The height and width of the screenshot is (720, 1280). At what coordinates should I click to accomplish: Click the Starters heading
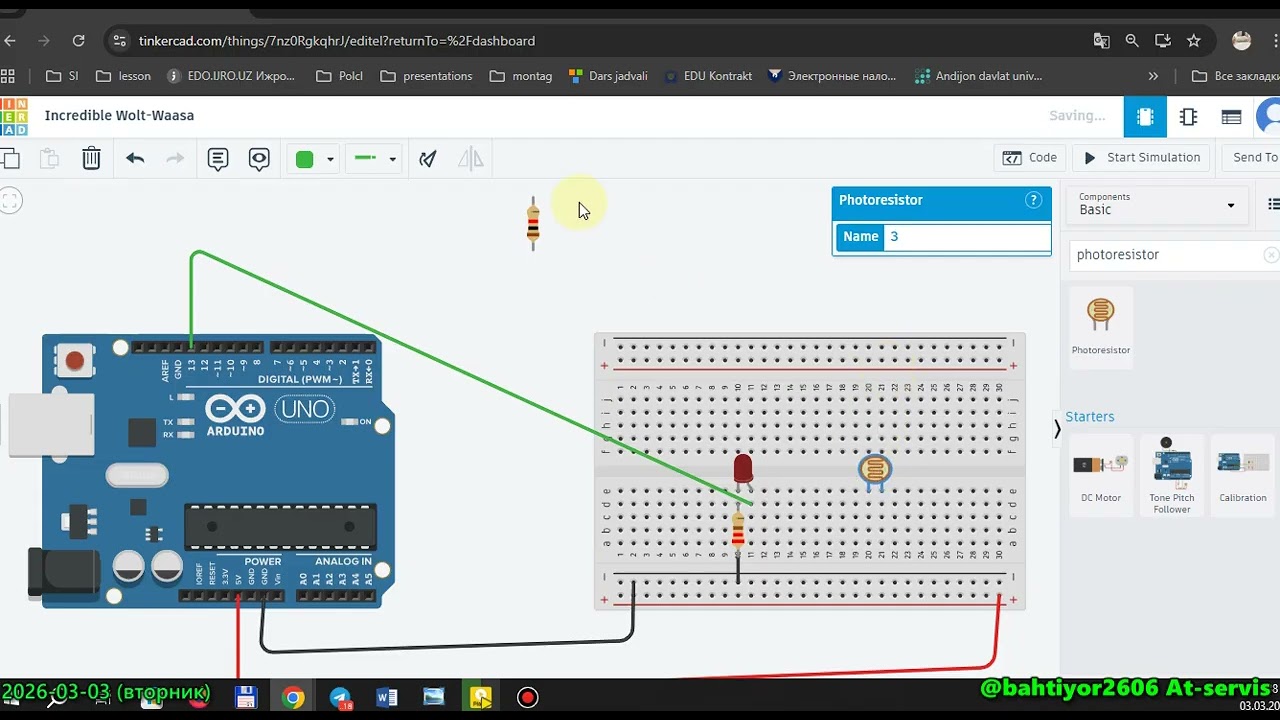pos(1089,417)
